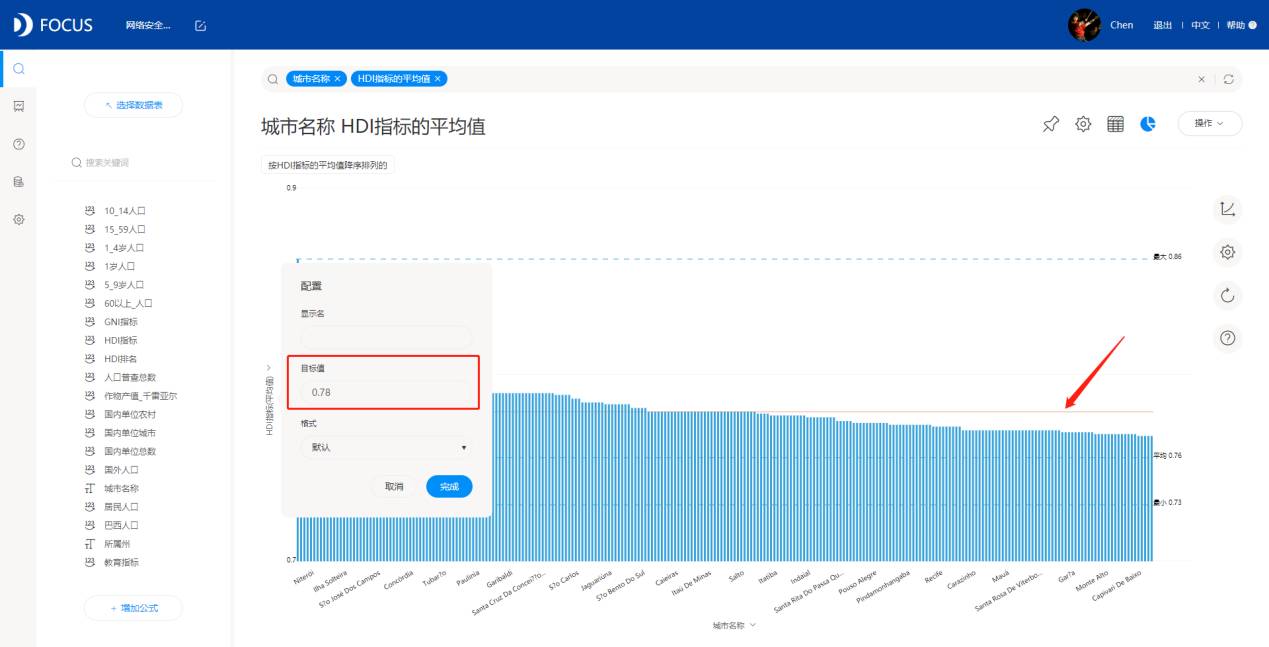Select the 居民人口 column
1269x647 pixels.
[121, 507]
